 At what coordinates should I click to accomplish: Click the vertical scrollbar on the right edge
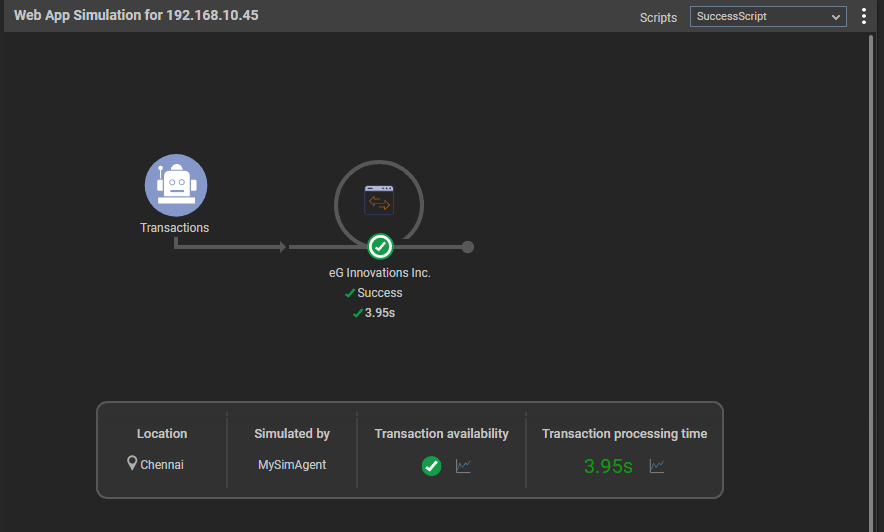coord(871,282)
